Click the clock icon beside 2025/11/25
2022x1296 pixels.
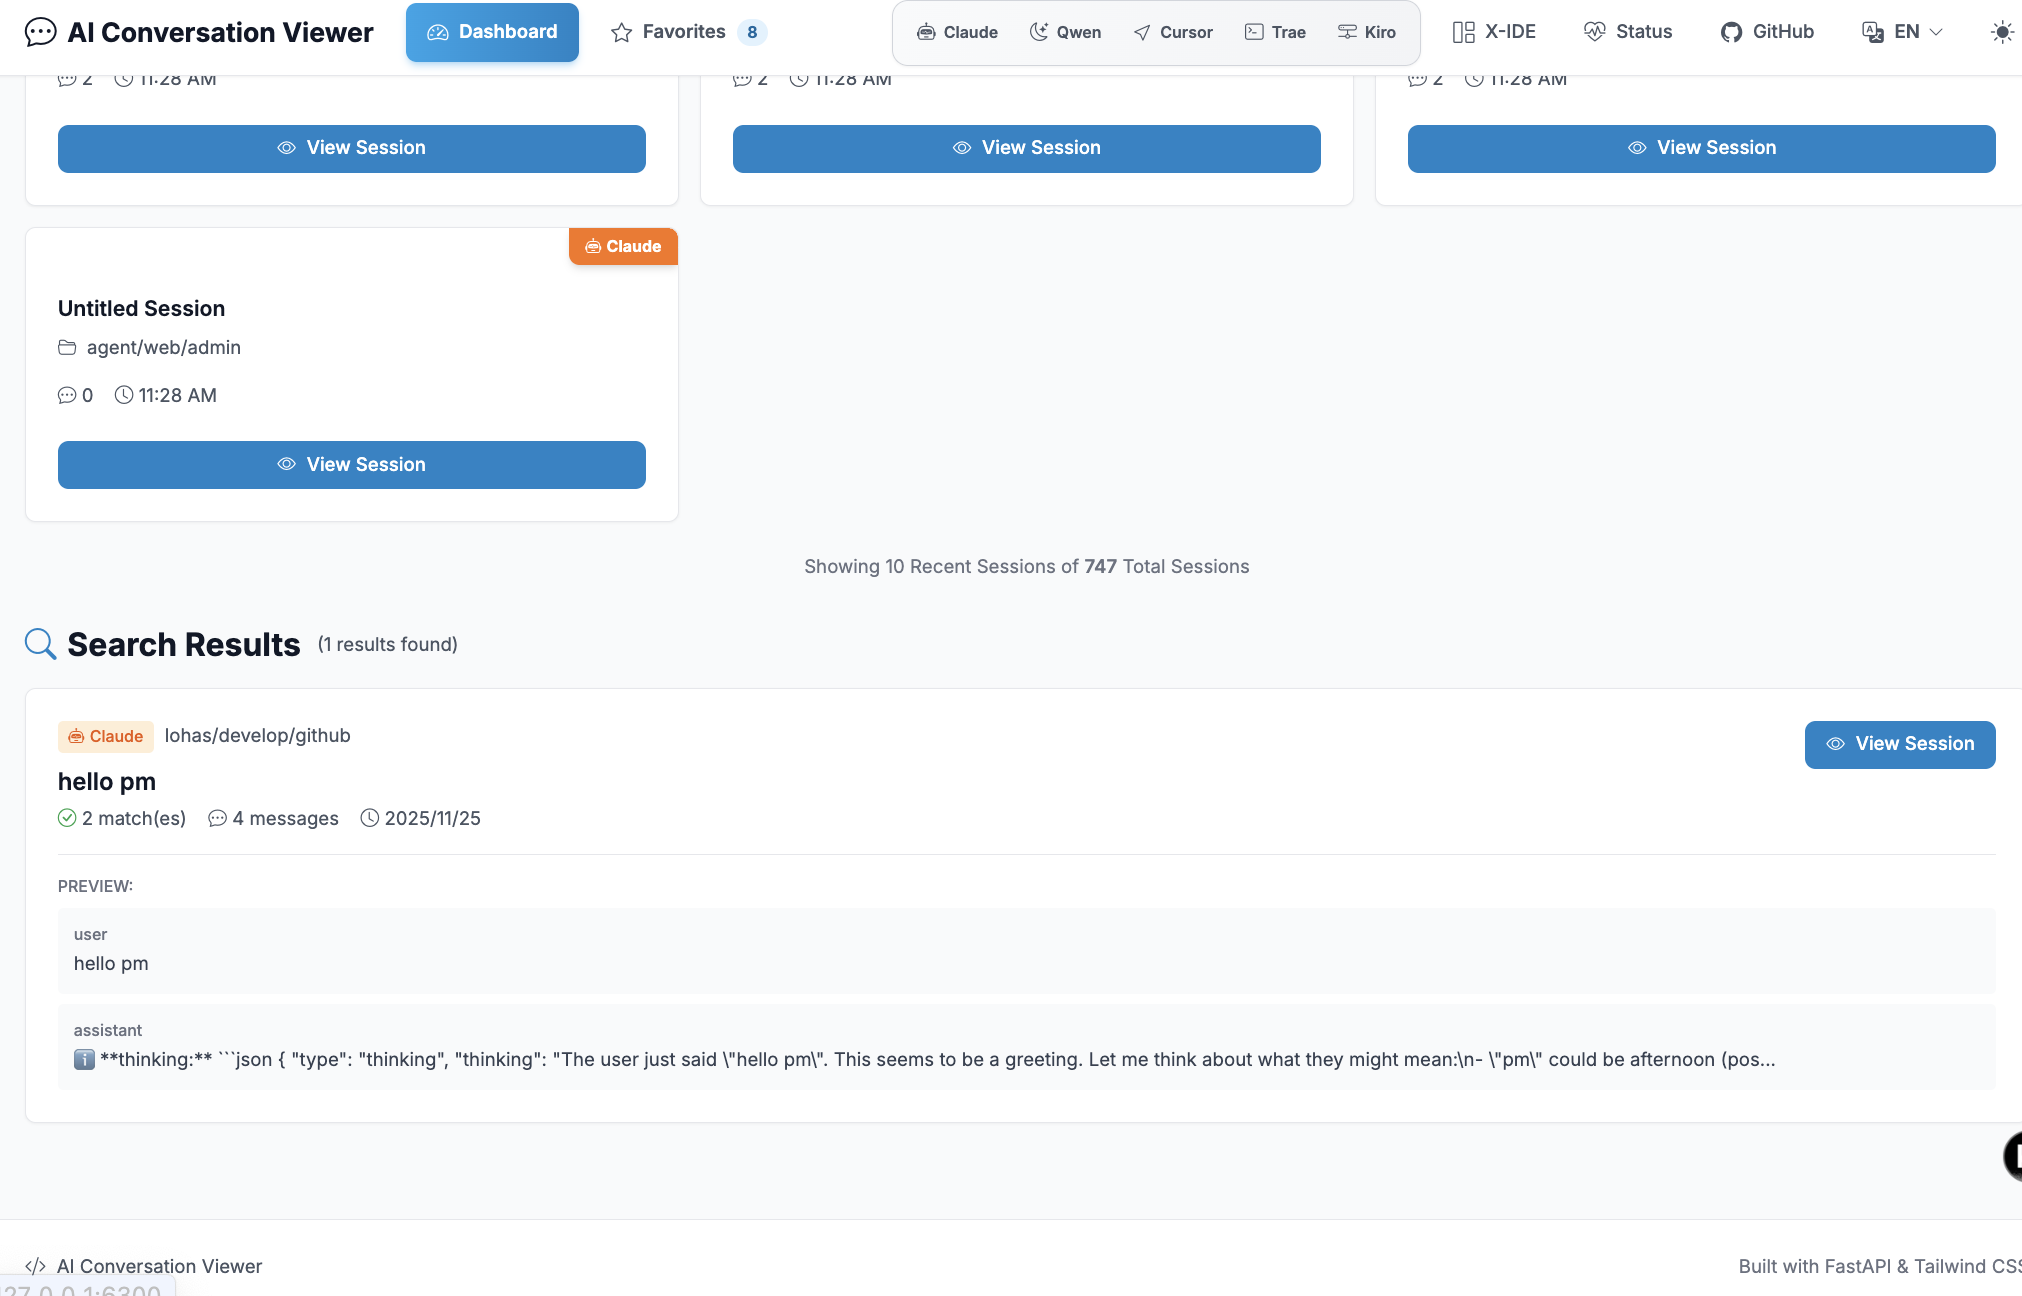[370, 818]
